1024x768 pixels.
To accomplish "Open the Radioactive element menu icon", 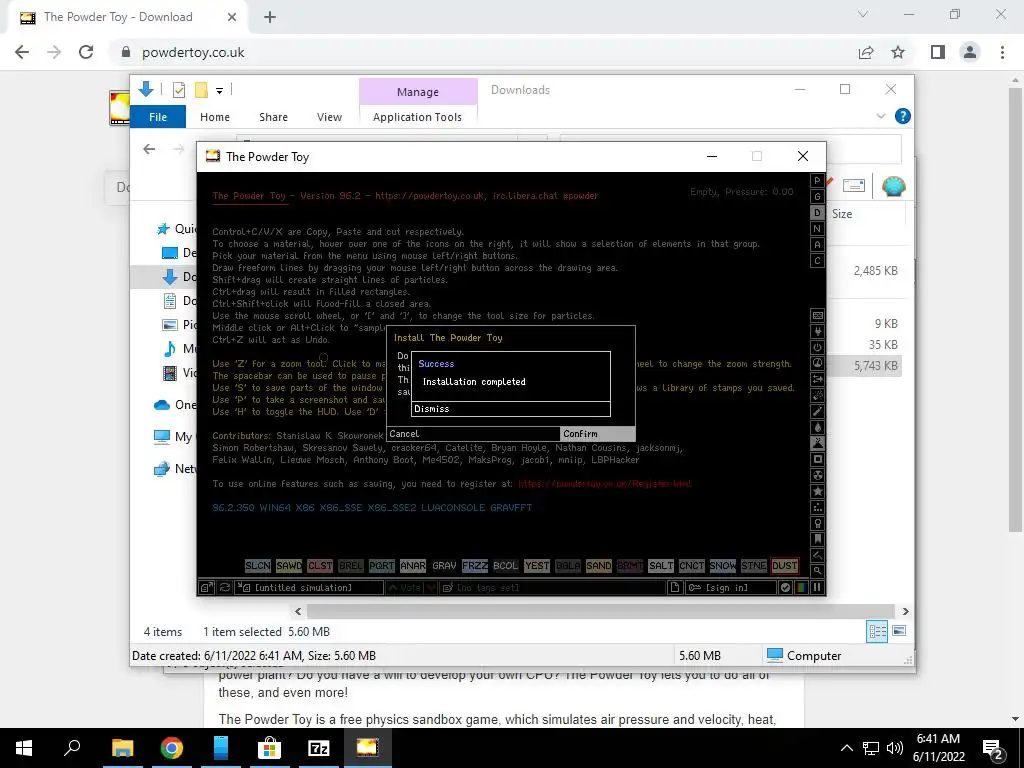I will click(817, 475).
